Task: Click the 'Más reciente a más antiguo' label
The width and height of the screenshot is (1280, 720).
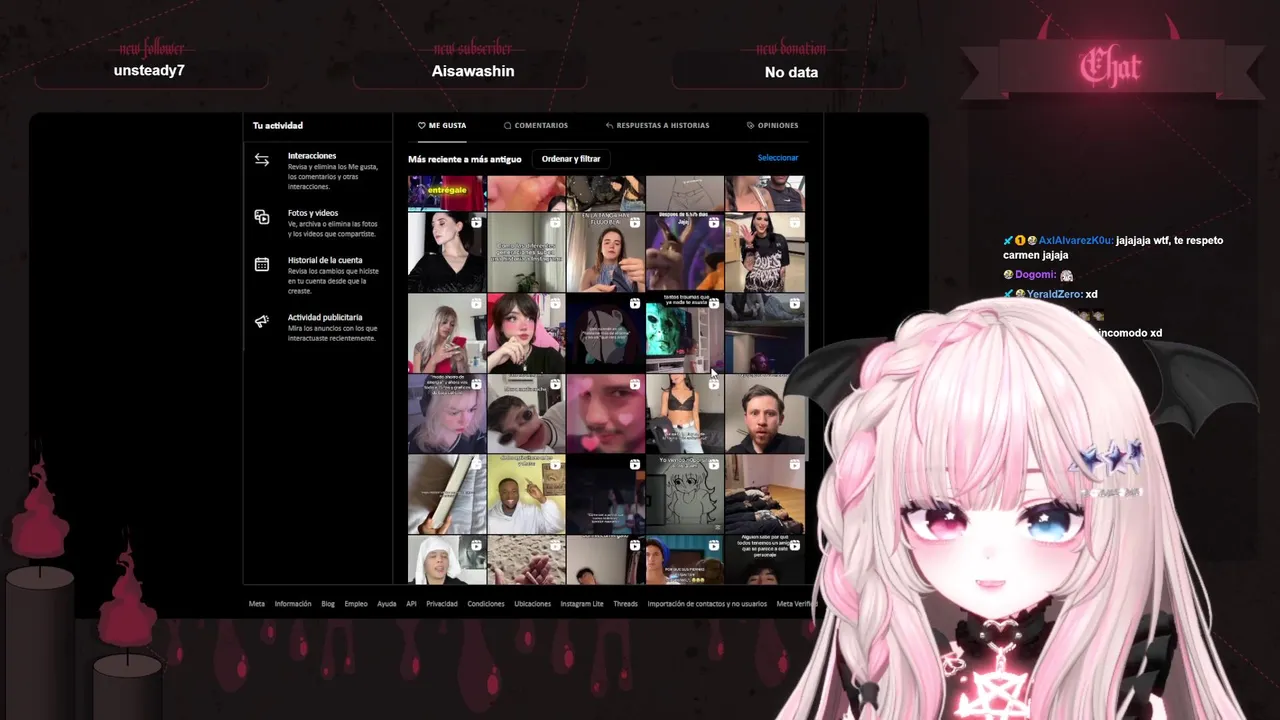Action: point(465,159)
